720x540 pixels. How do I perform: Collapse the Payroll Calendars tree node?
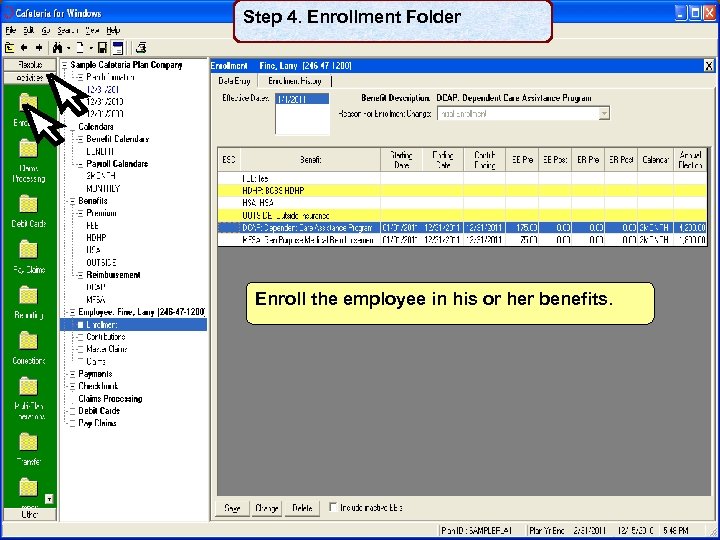[80, 164]
